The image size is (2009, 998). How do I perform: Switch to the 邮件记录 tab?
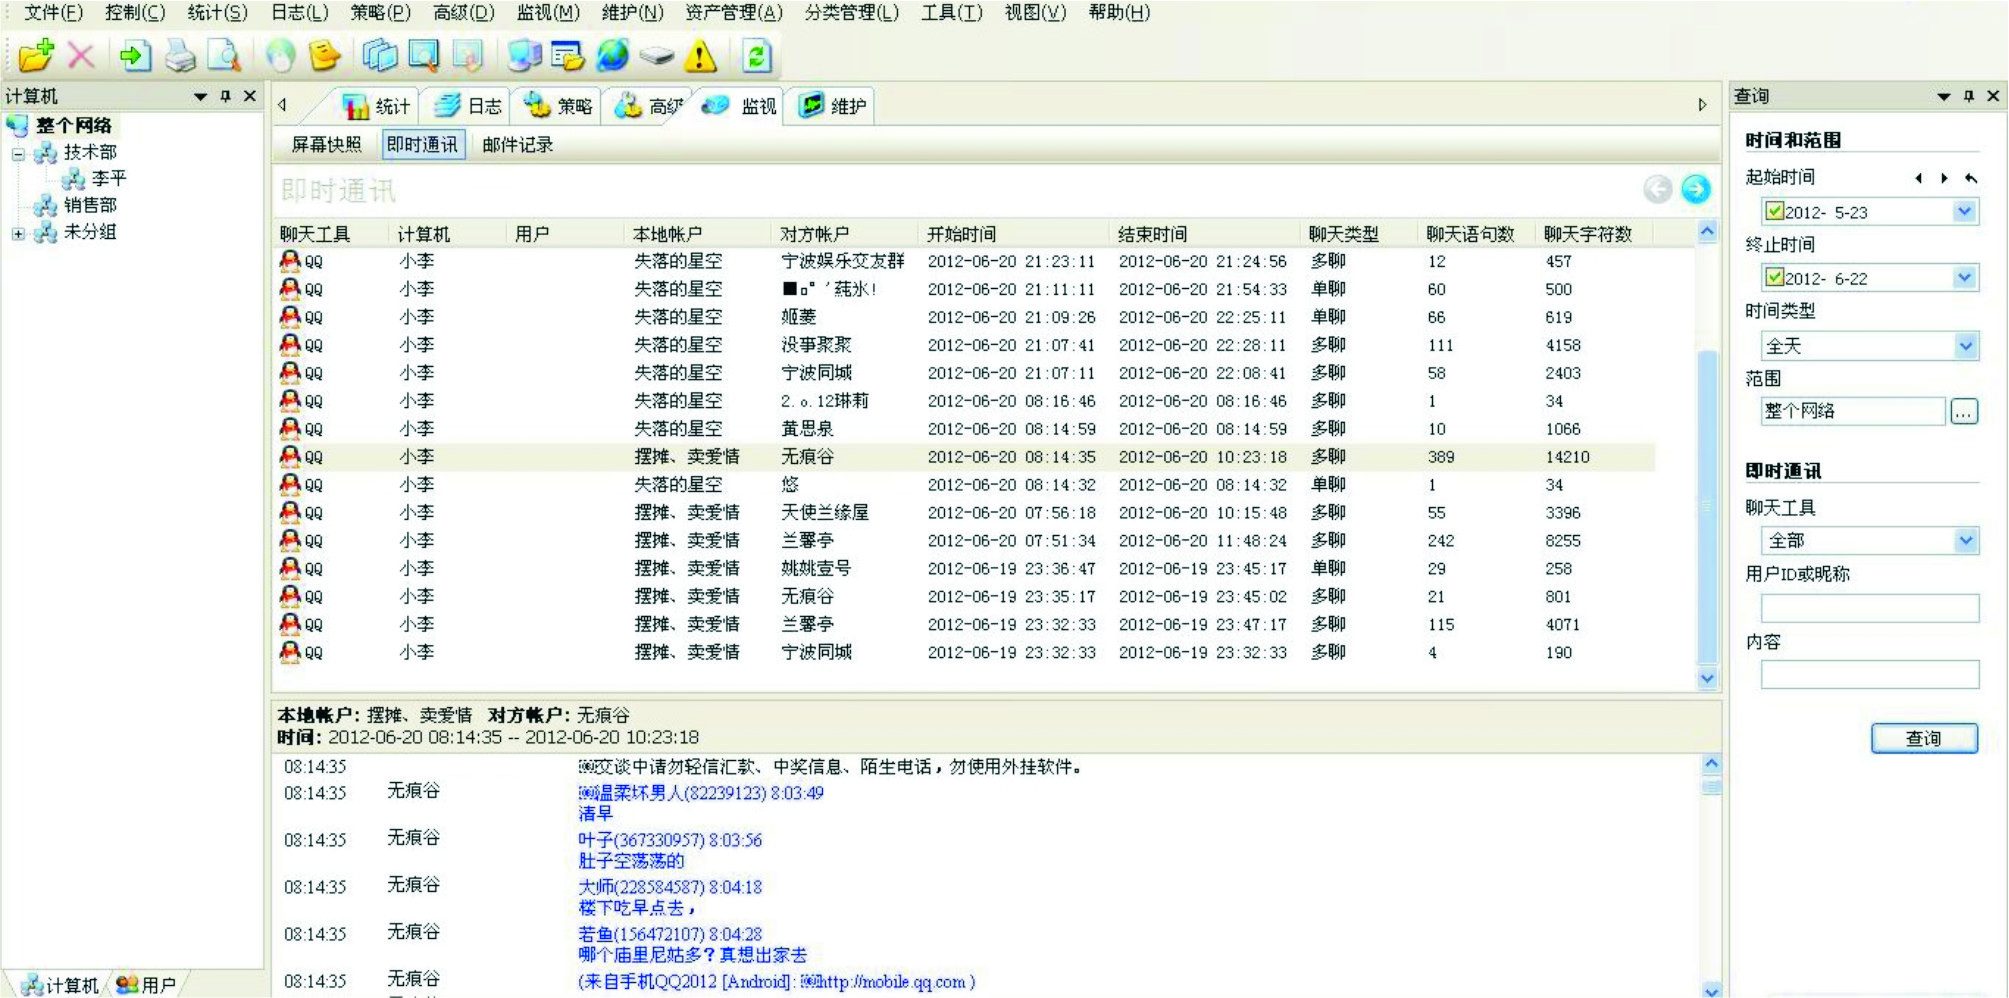pos(517,145)
